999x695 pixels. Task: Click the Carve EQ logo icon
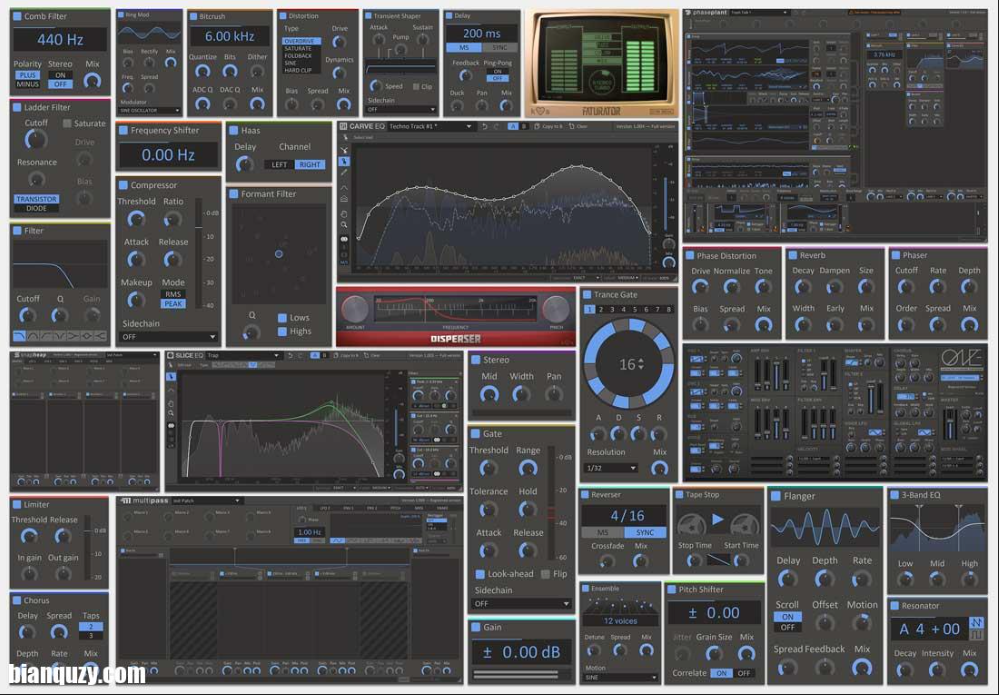tap(344, 126)
